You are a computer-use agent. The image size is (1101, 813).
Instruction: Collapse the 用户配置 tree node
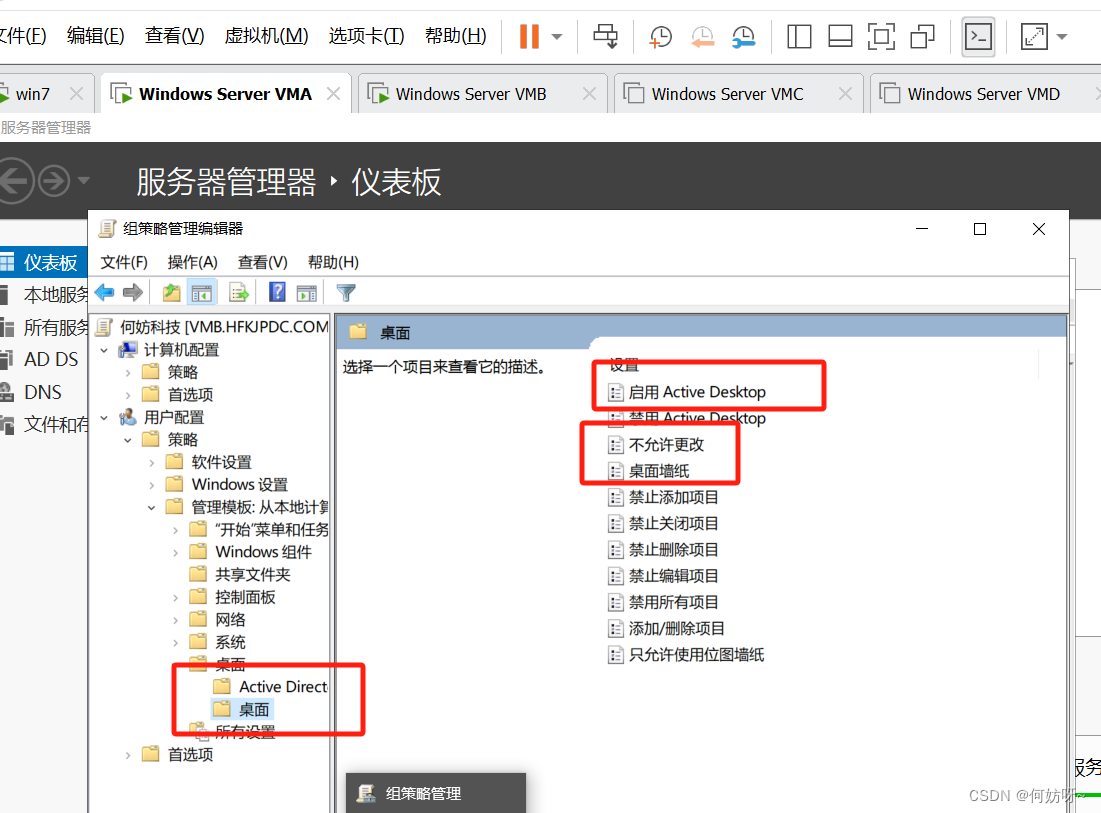click(x=105, y=417)
